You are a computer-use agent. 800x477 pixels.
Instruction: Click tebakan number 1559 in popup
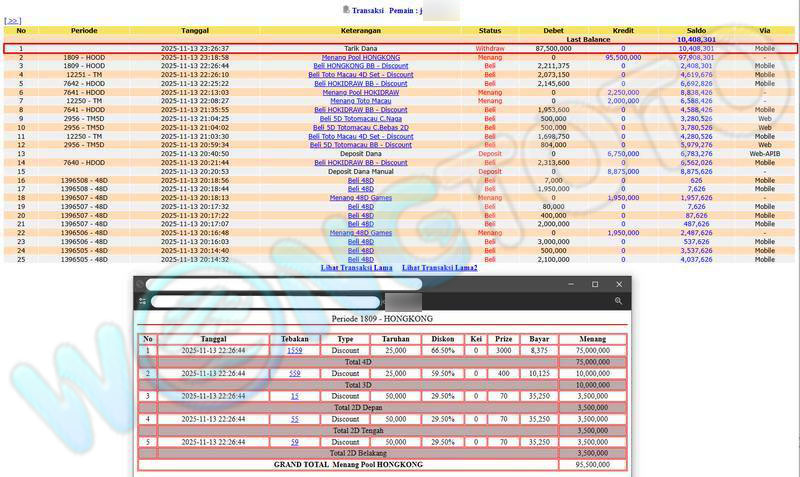click(x=294, y=351)
